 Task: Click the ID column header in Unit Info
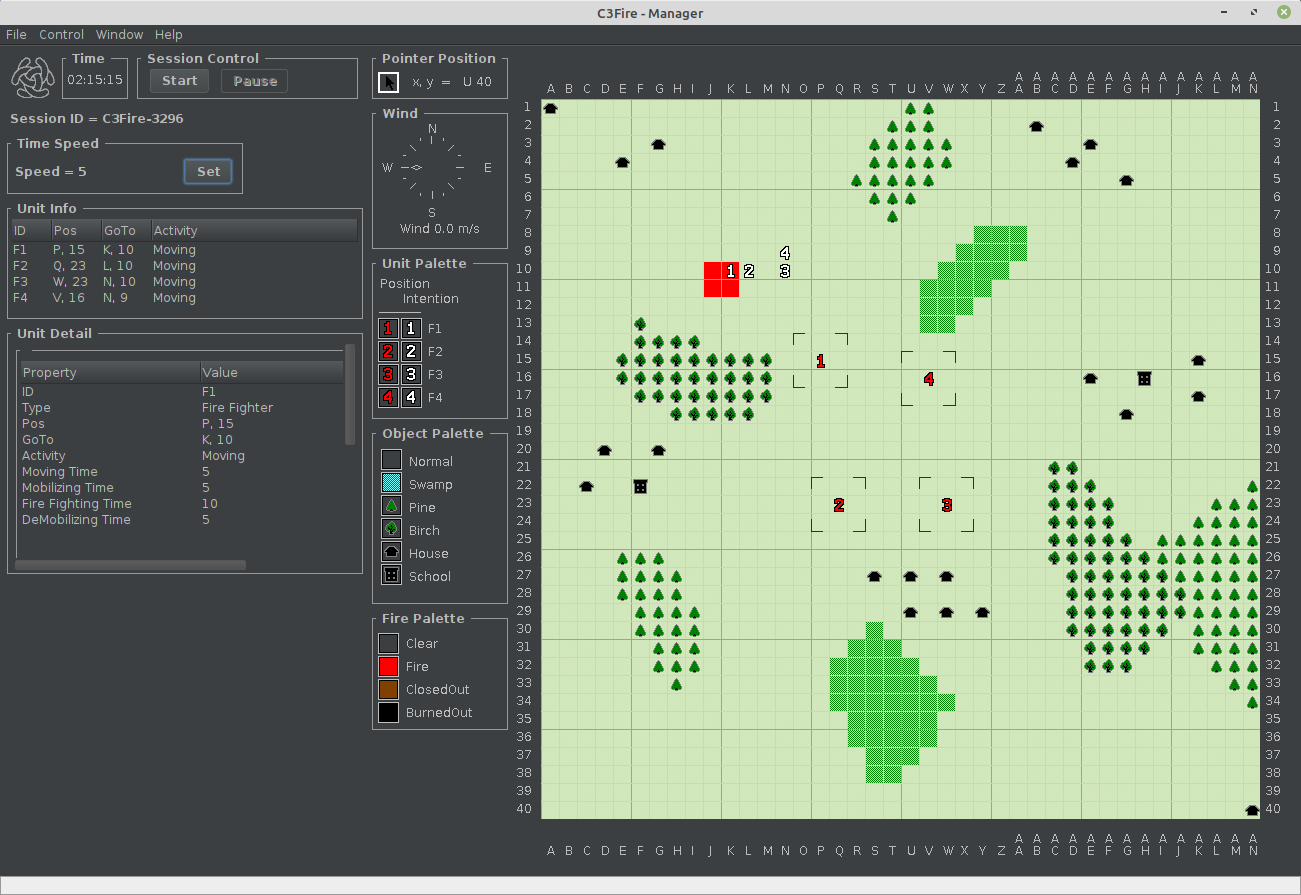(30, 230)
